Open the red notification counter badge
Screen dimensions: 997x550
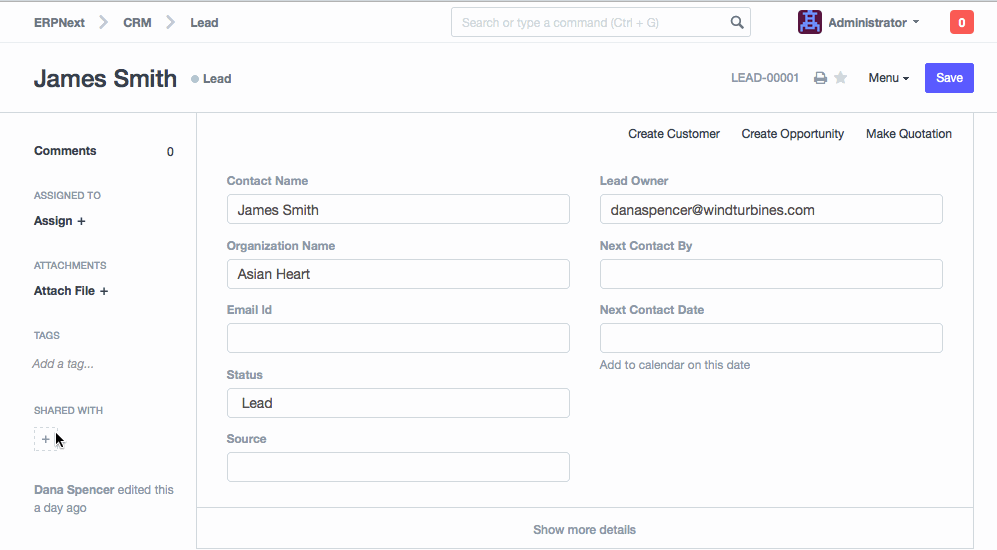coord(961,22)
